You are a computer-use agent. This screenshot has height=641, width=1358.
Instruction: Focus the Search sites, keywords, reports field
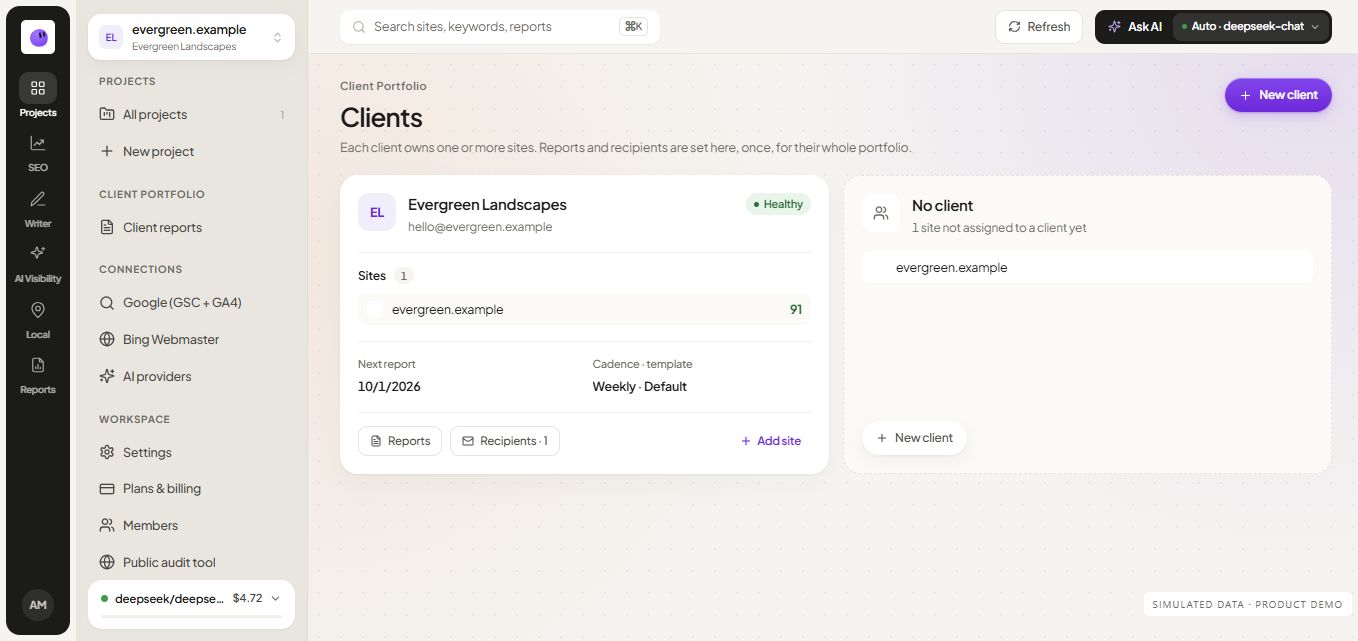[500, 27]
